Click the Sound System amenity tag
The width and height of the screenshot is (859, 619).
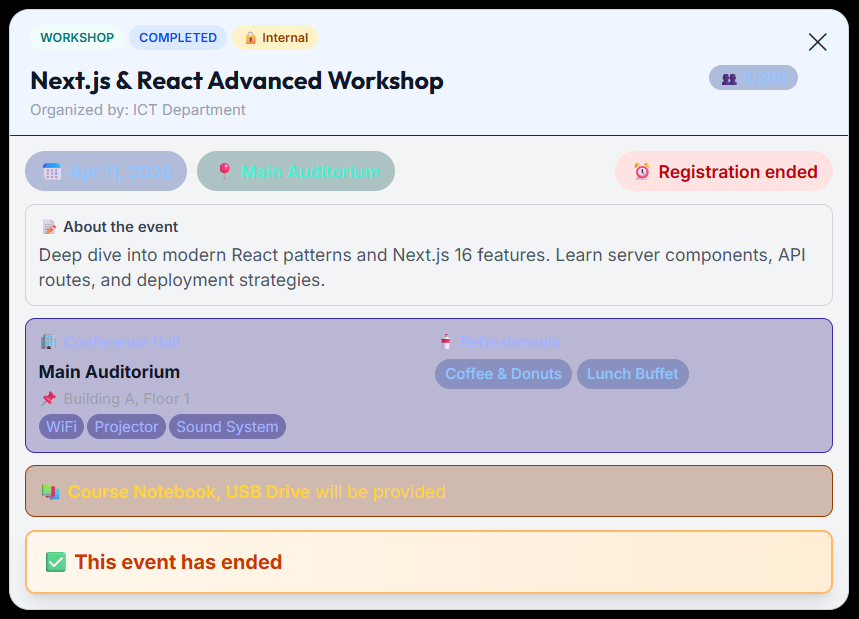pos(227,427)
